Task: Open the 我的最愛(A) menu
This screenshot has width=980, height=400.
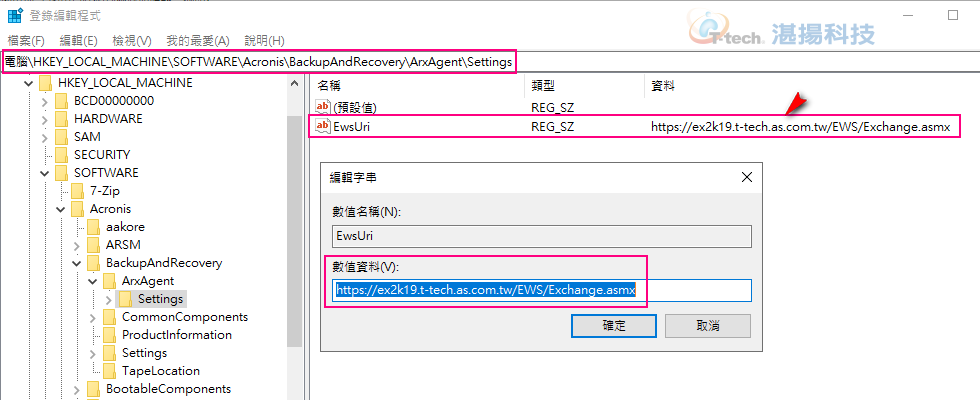Action: pos(198,41)
